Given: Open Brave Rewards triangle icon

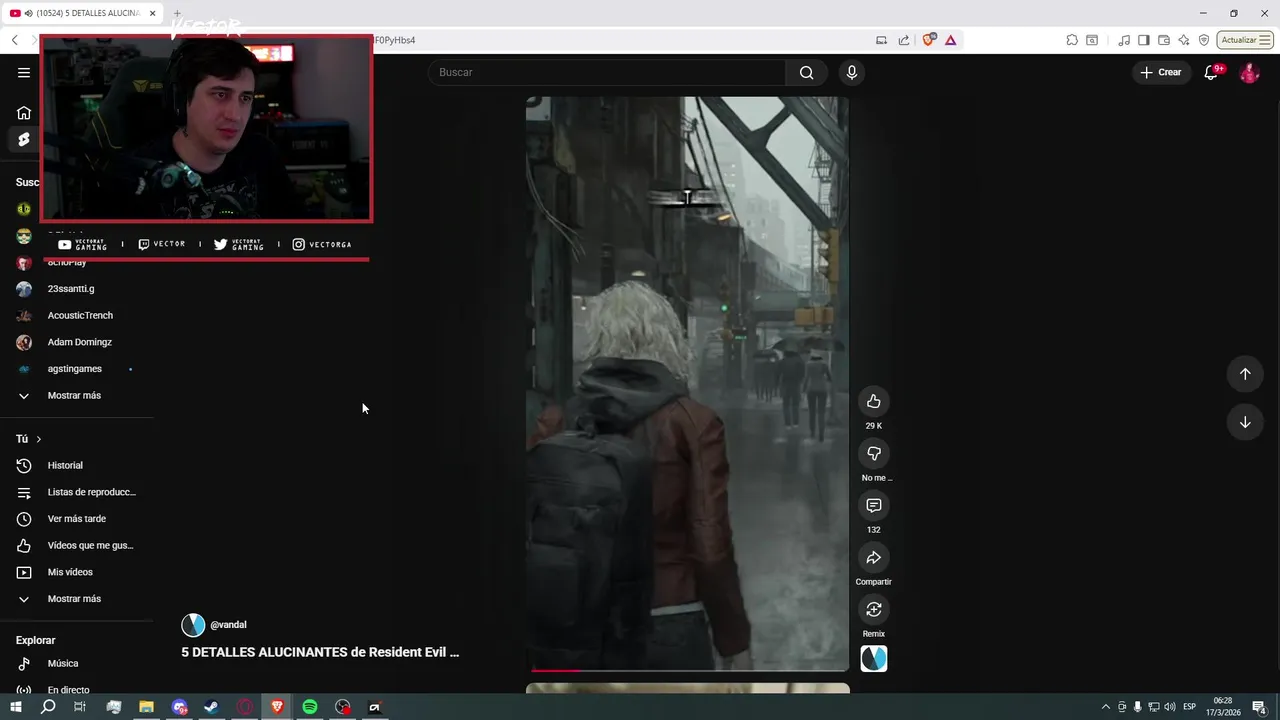Looking at the screenshot, I should coord(950,40).
